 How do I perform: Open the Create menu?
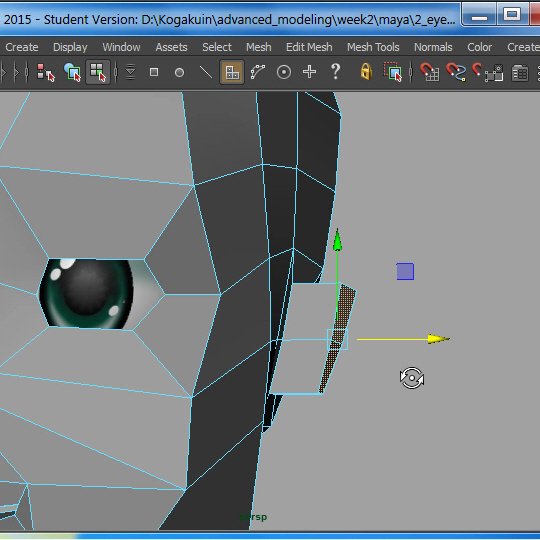pyautogui.click(x=22, y=47)
